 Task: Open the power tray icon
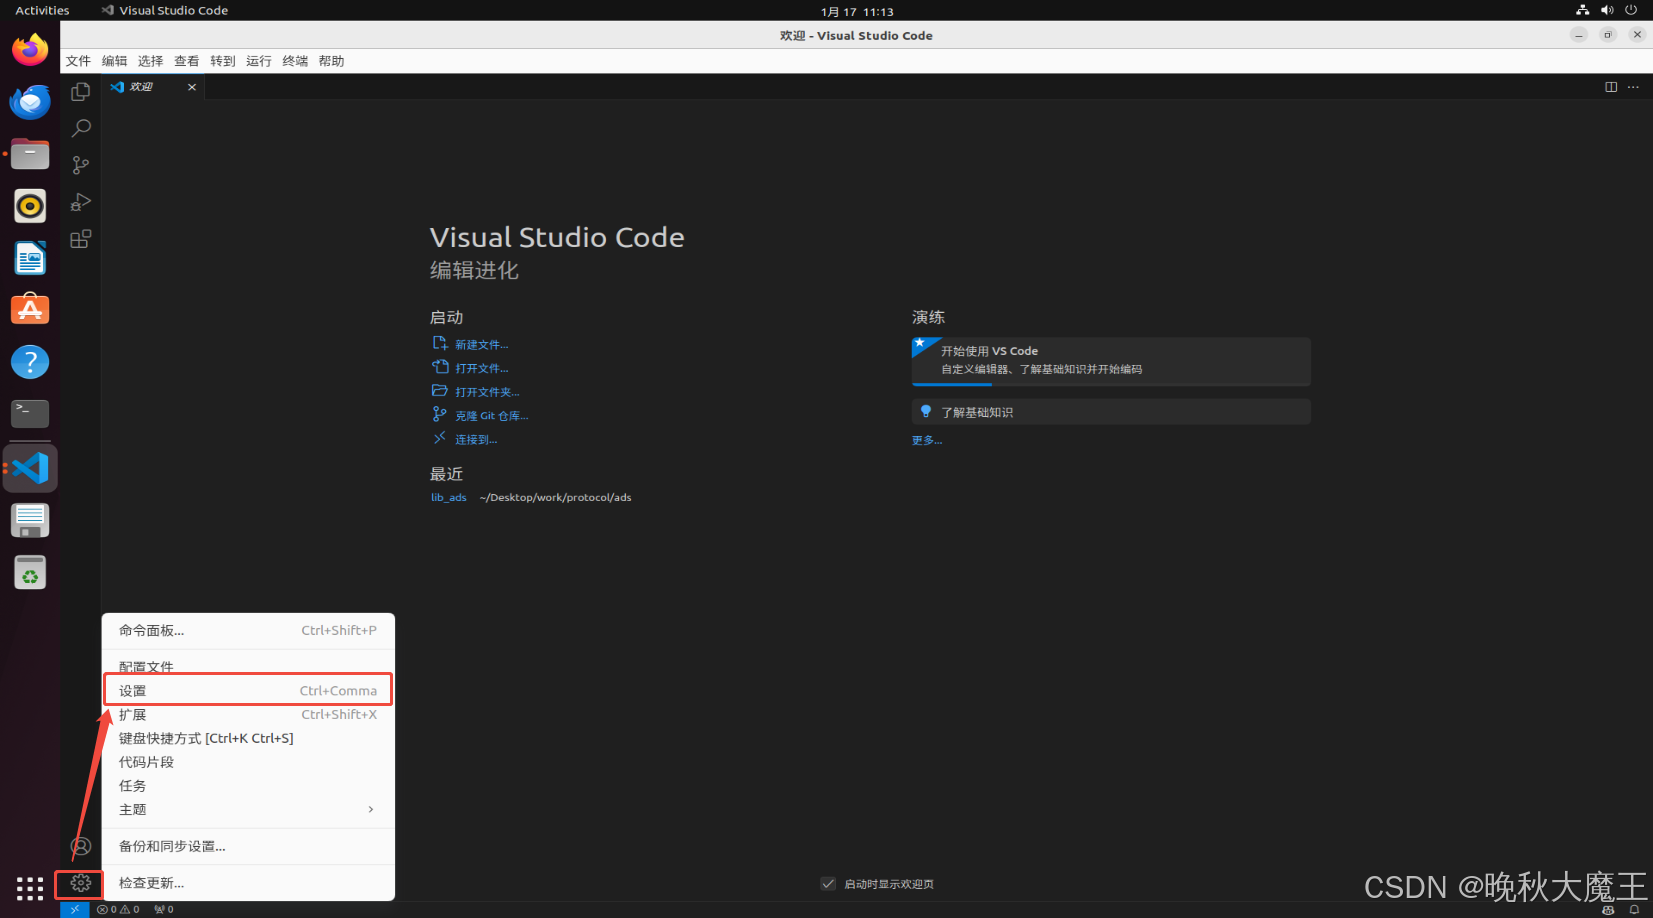click(1631, 10)
